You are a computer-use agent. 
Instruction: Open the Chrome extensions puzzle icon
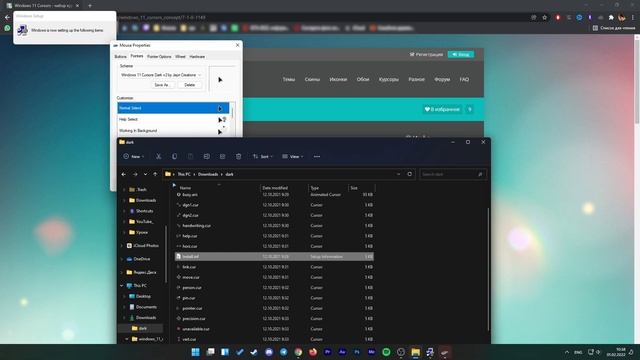(x=611, y=18)
